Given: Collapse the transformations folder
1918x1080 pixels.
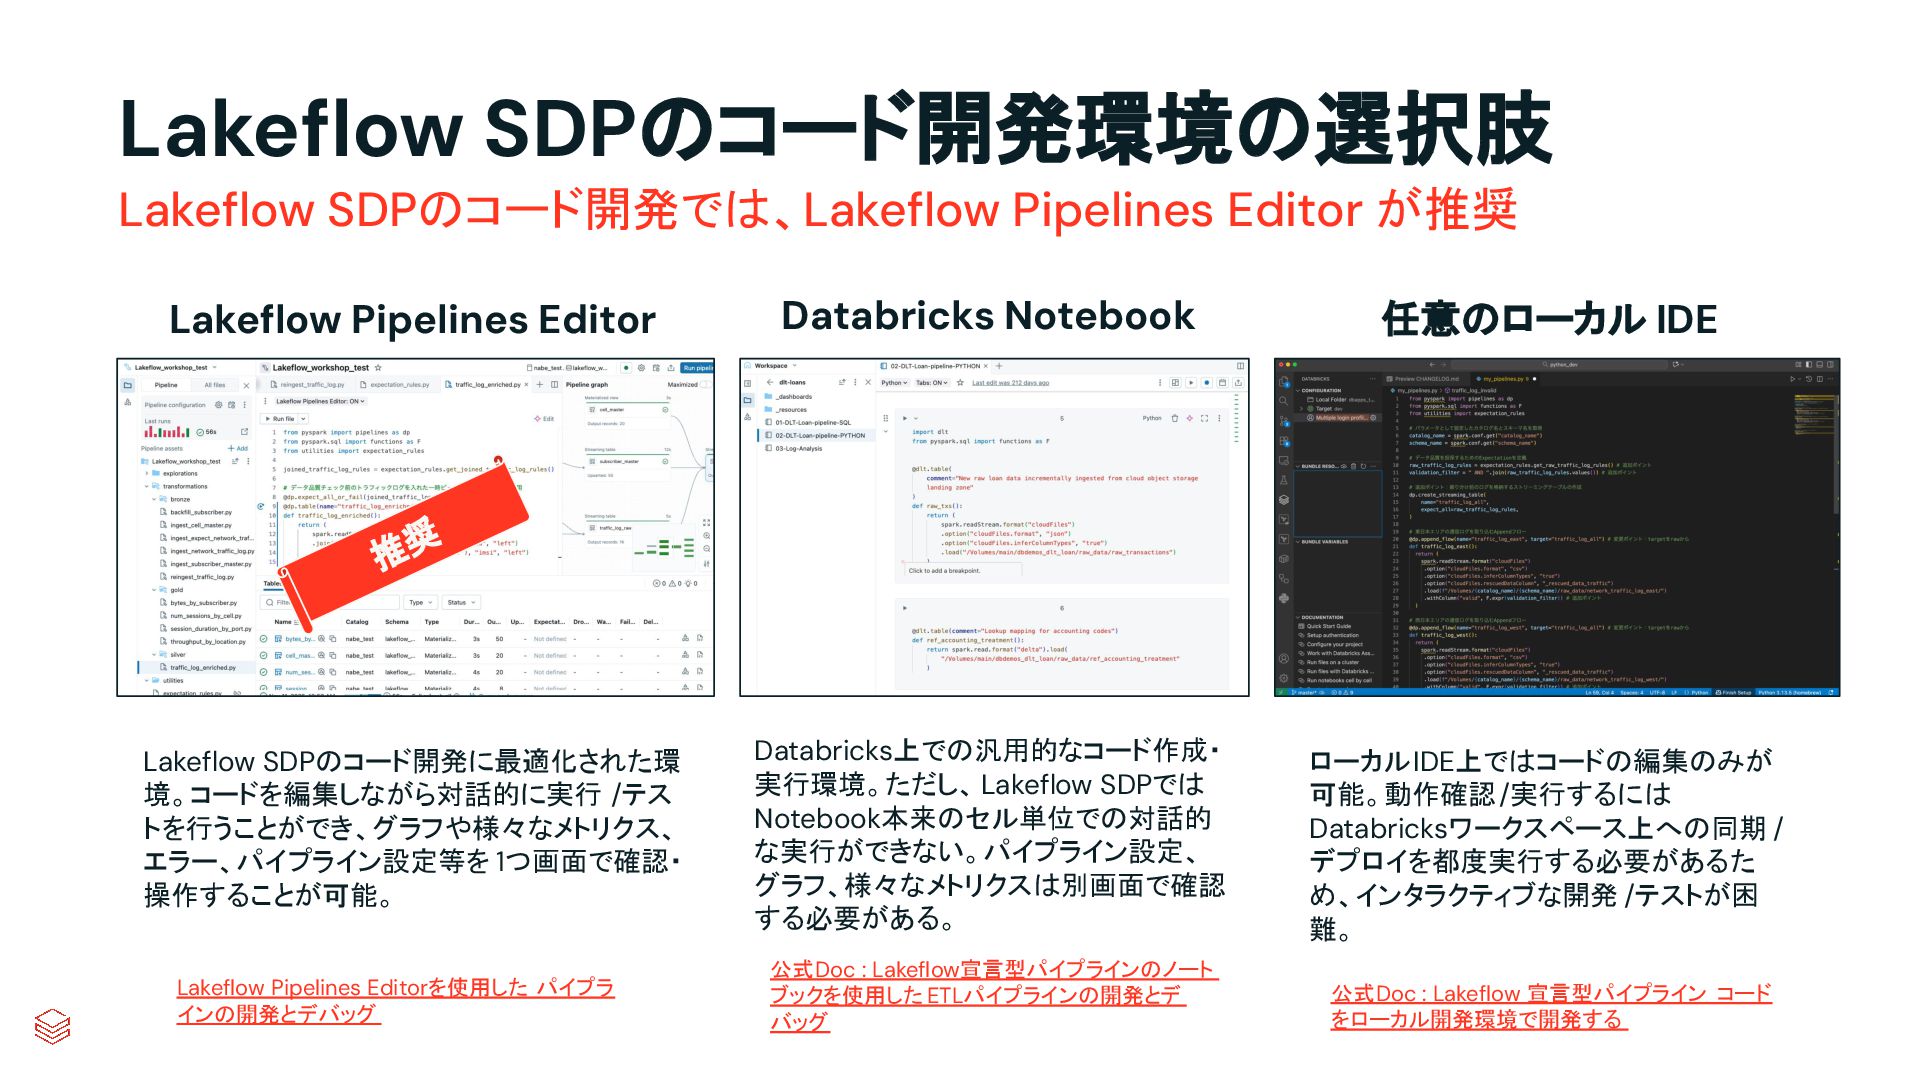Looking at the screenshot, I should [x=147, y=486].
